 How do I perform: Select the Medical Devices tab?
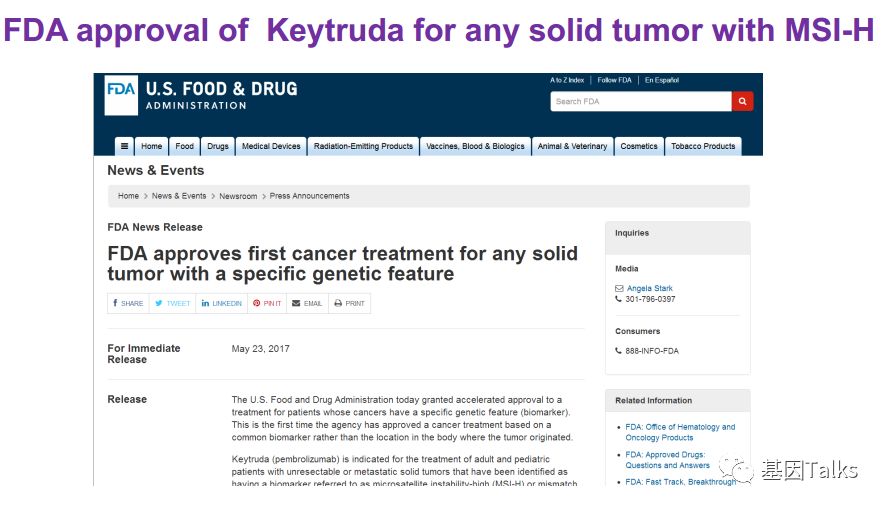pos(271,146)
